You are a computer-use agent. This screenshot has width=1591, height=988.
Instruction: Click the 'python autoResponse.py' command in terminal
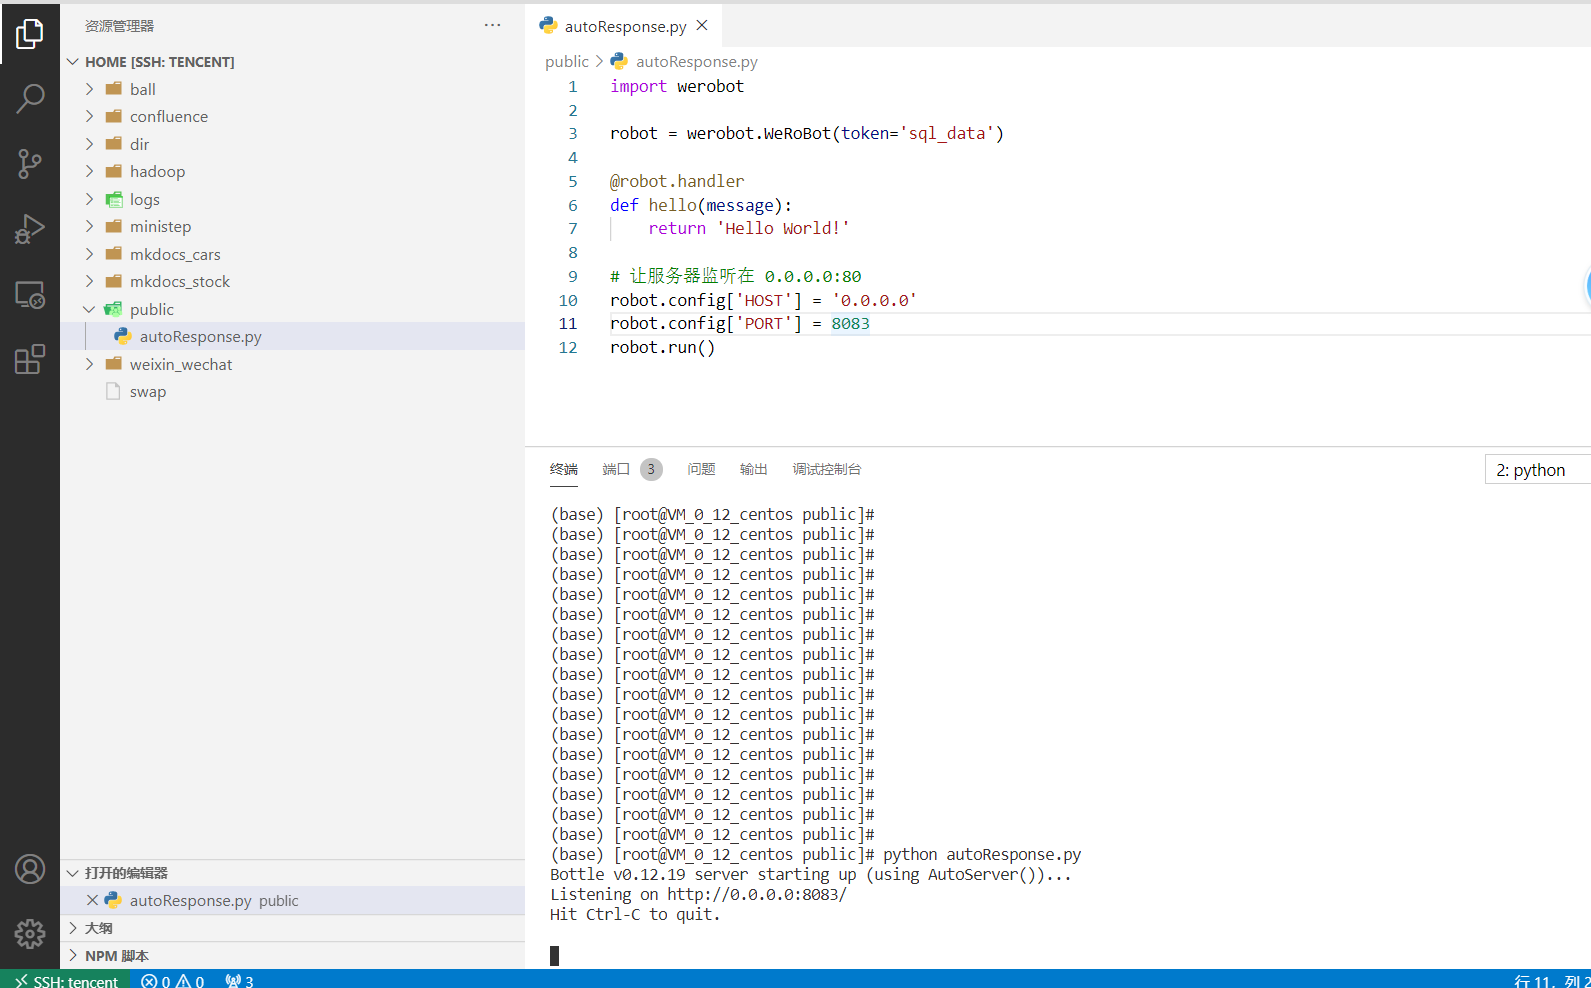pos(982,854)
